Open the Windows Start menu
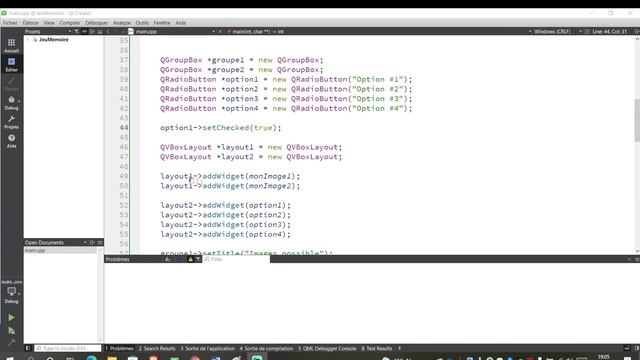 coord(10,358)
